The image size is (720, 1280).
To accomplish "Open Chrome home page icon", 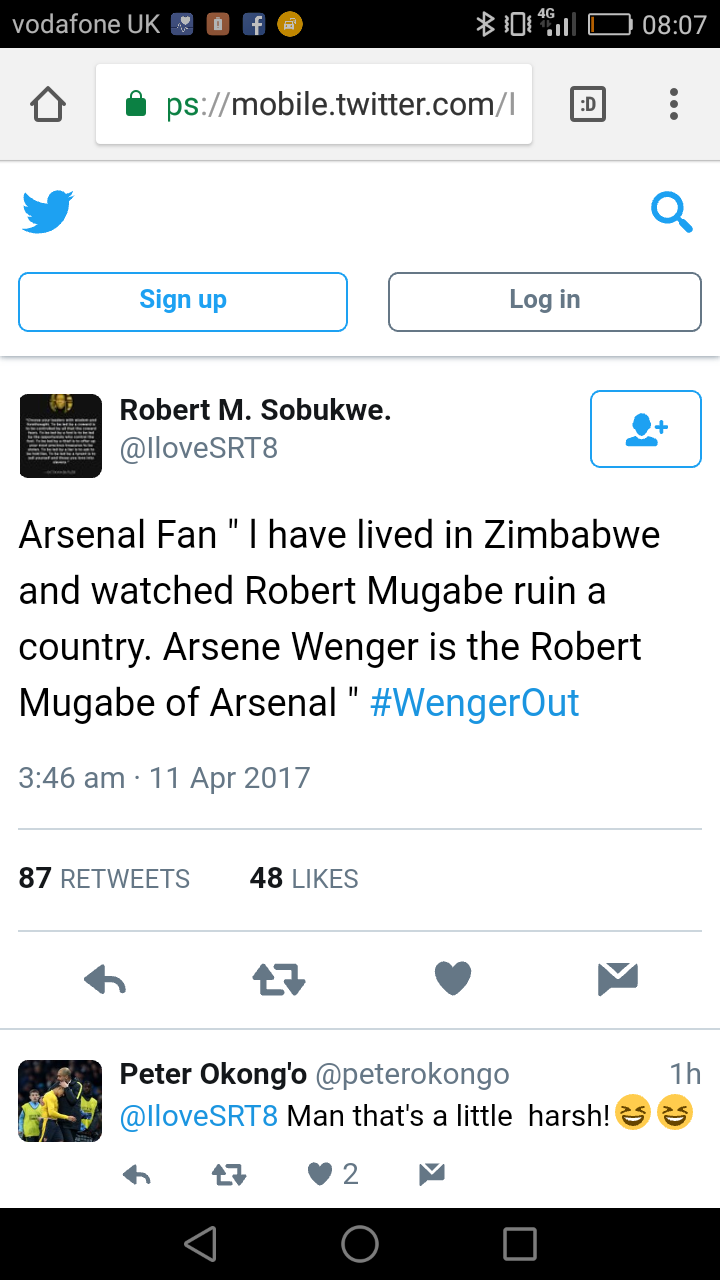I will coord(48,105).
